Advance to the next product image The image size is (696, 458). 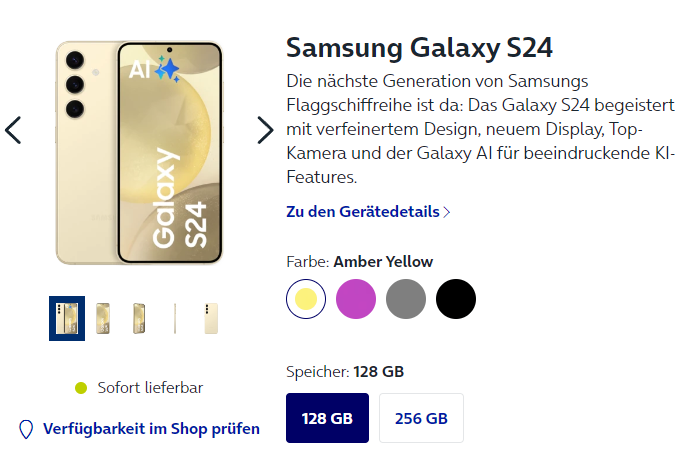(265, 130)
